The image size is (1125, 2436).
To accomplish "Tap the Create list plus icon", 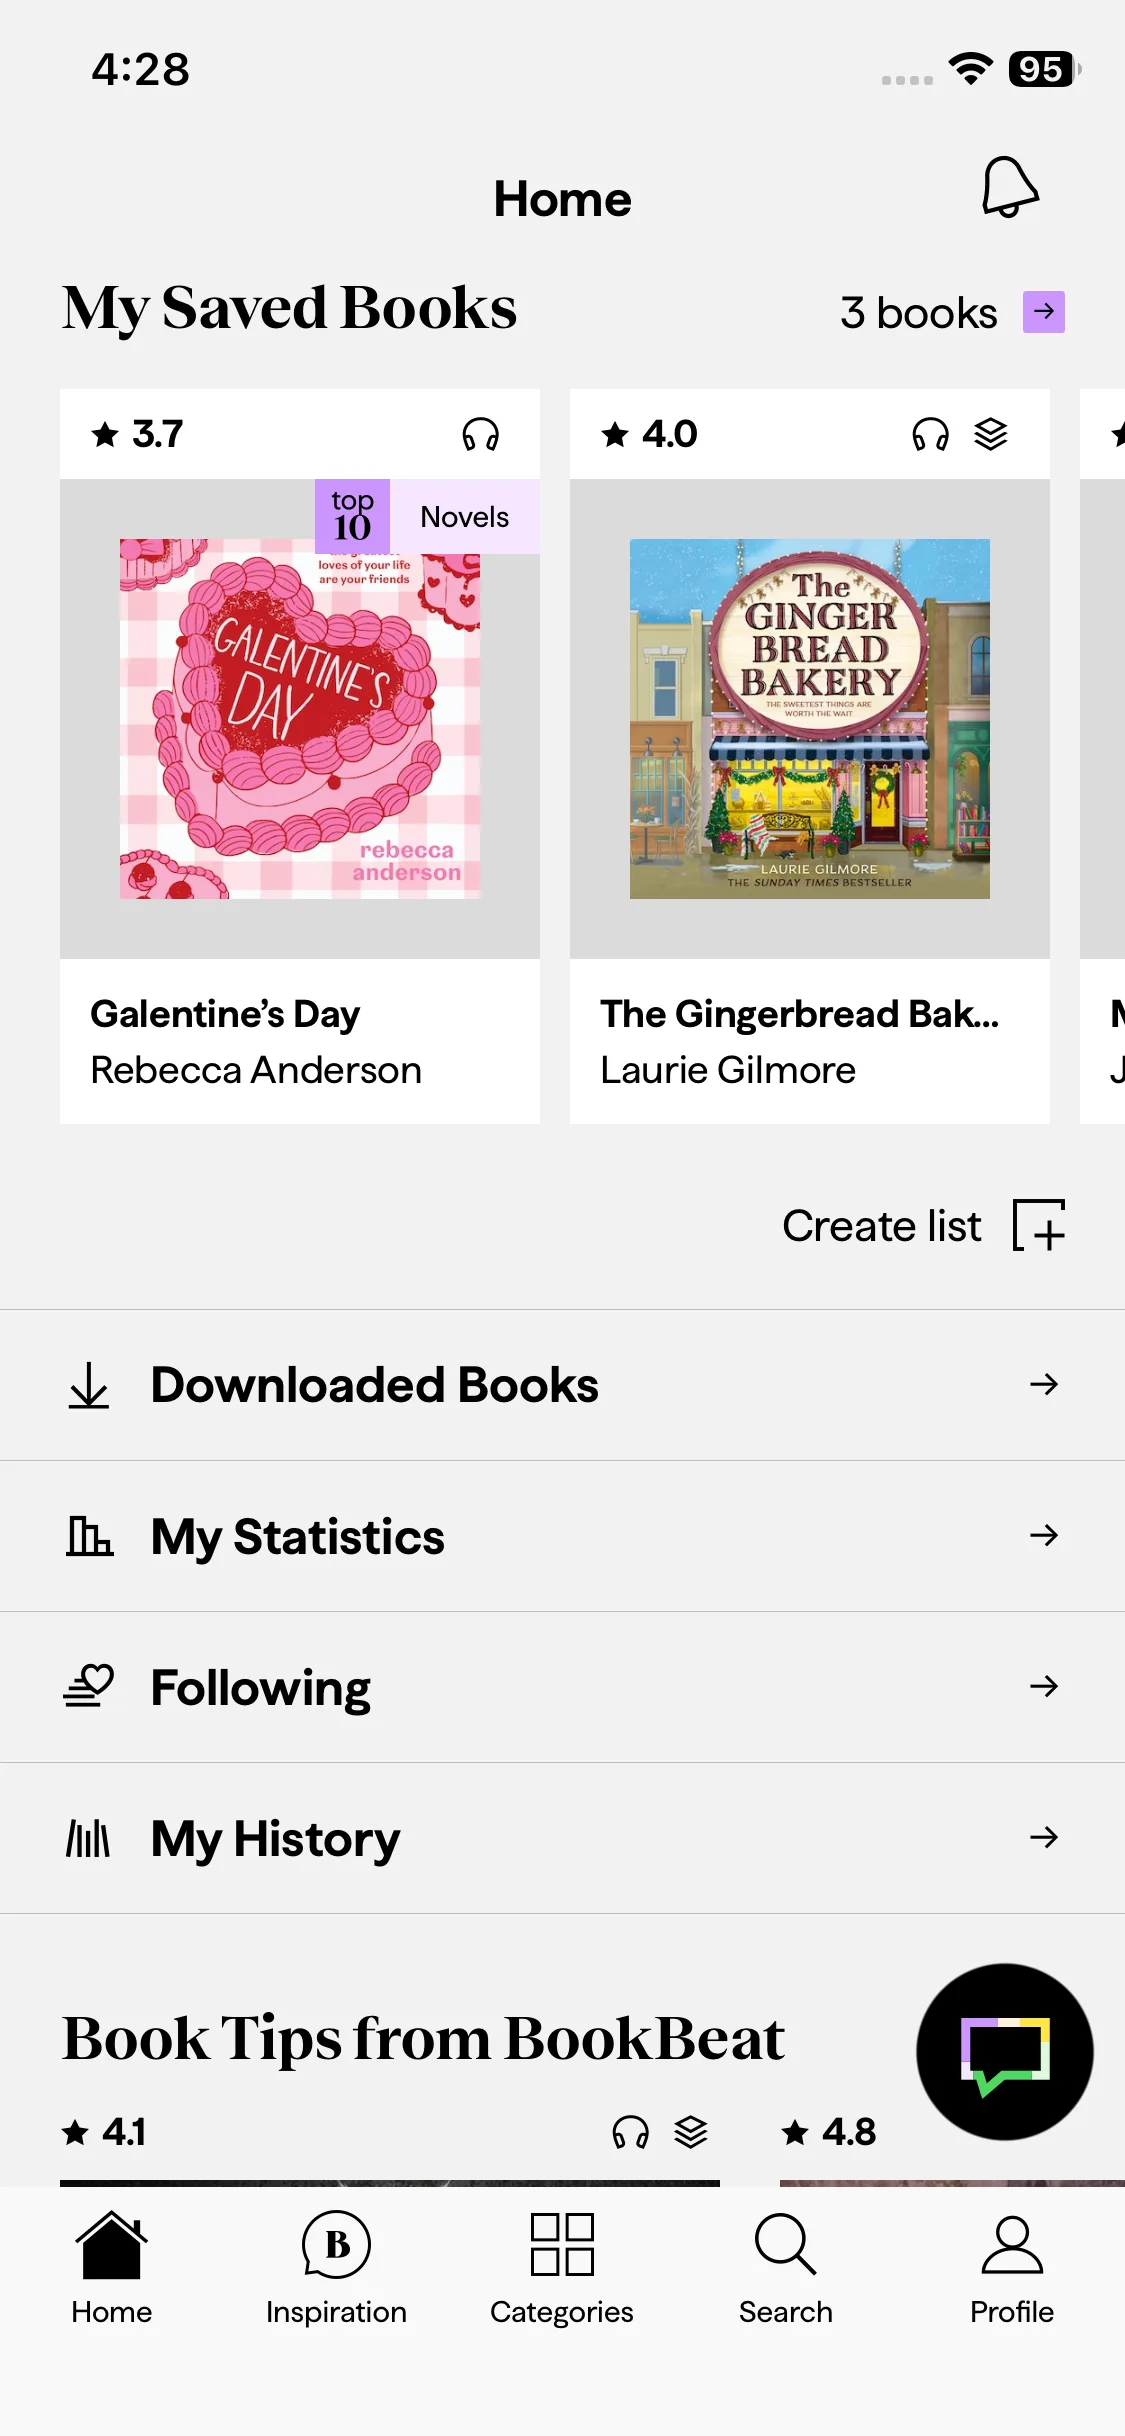I will (x=1039, y=1225).
